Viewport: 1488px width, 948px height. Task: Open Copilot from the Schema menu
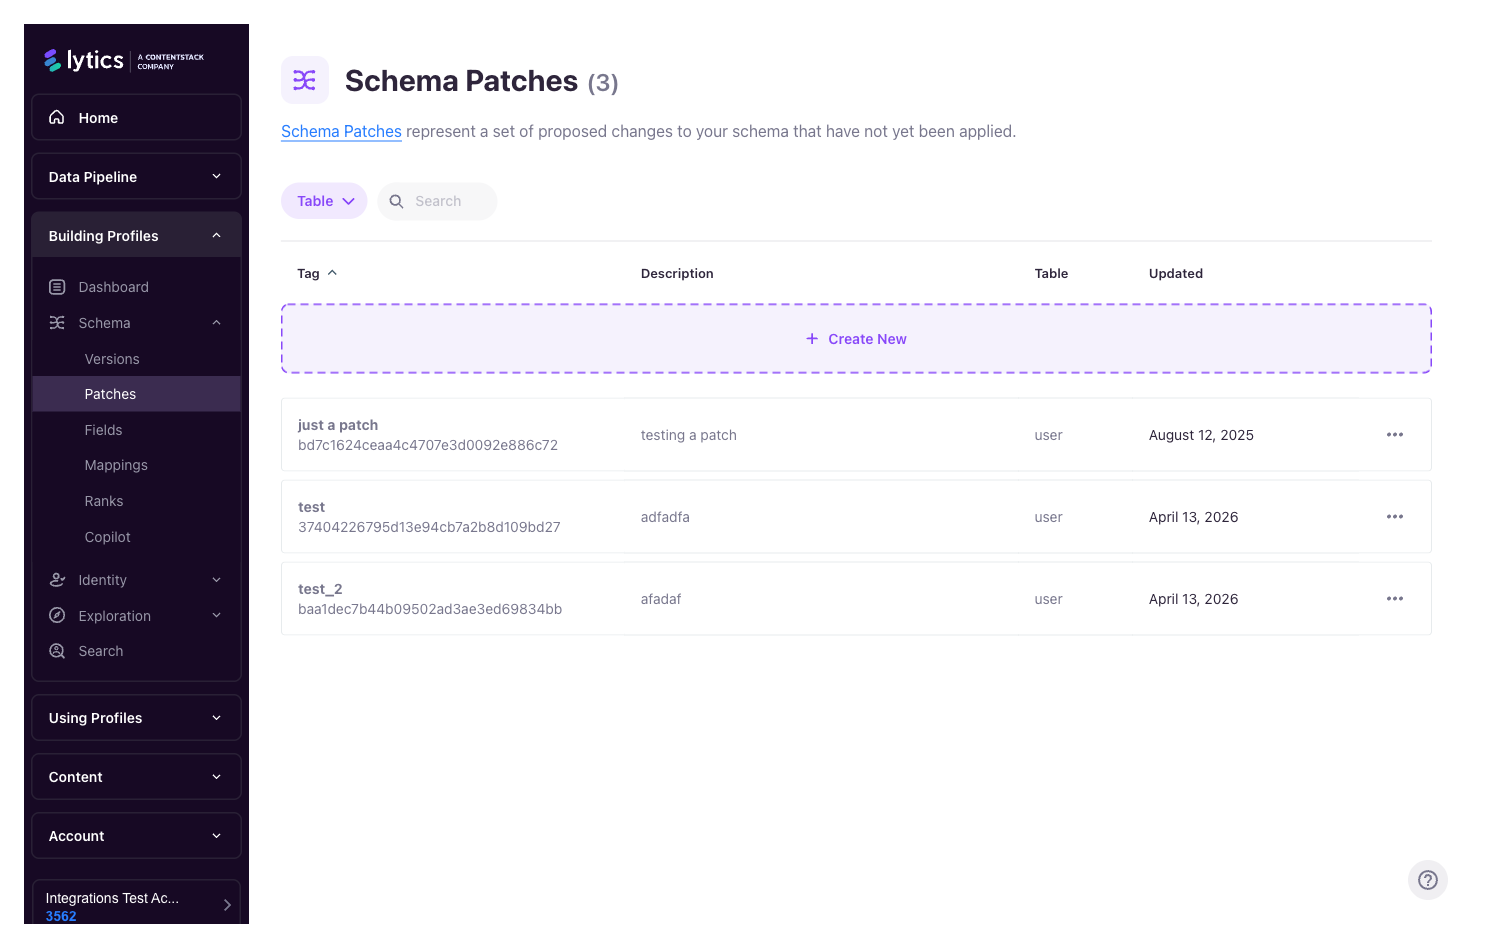(107, 537)
